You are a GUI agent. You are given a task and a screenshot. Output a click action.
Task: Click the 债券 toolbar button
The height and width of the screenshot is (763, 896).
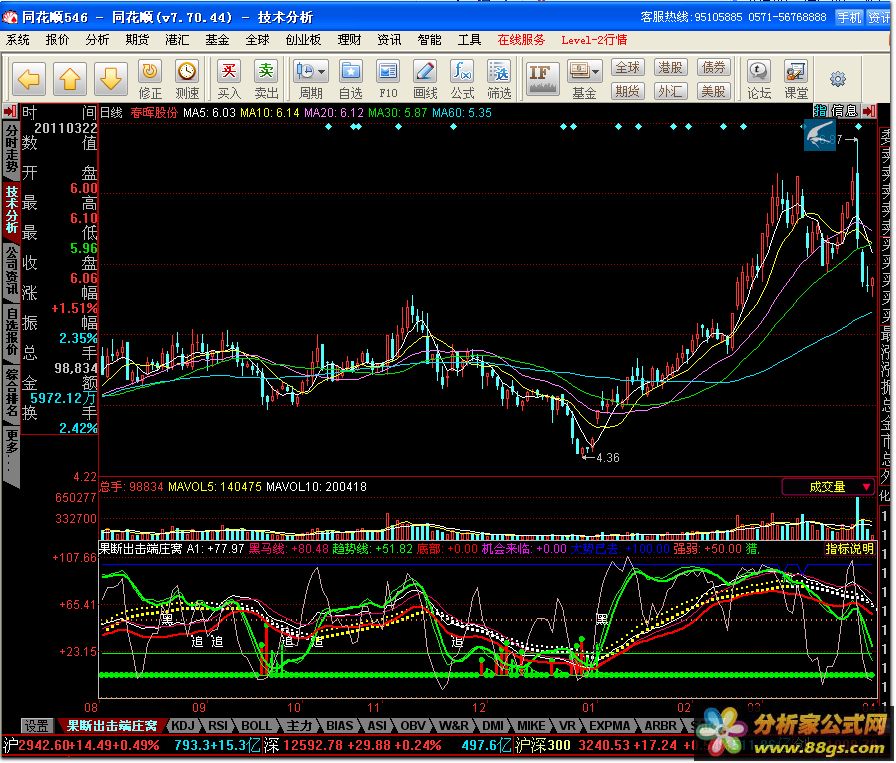(x=713, y=67)
